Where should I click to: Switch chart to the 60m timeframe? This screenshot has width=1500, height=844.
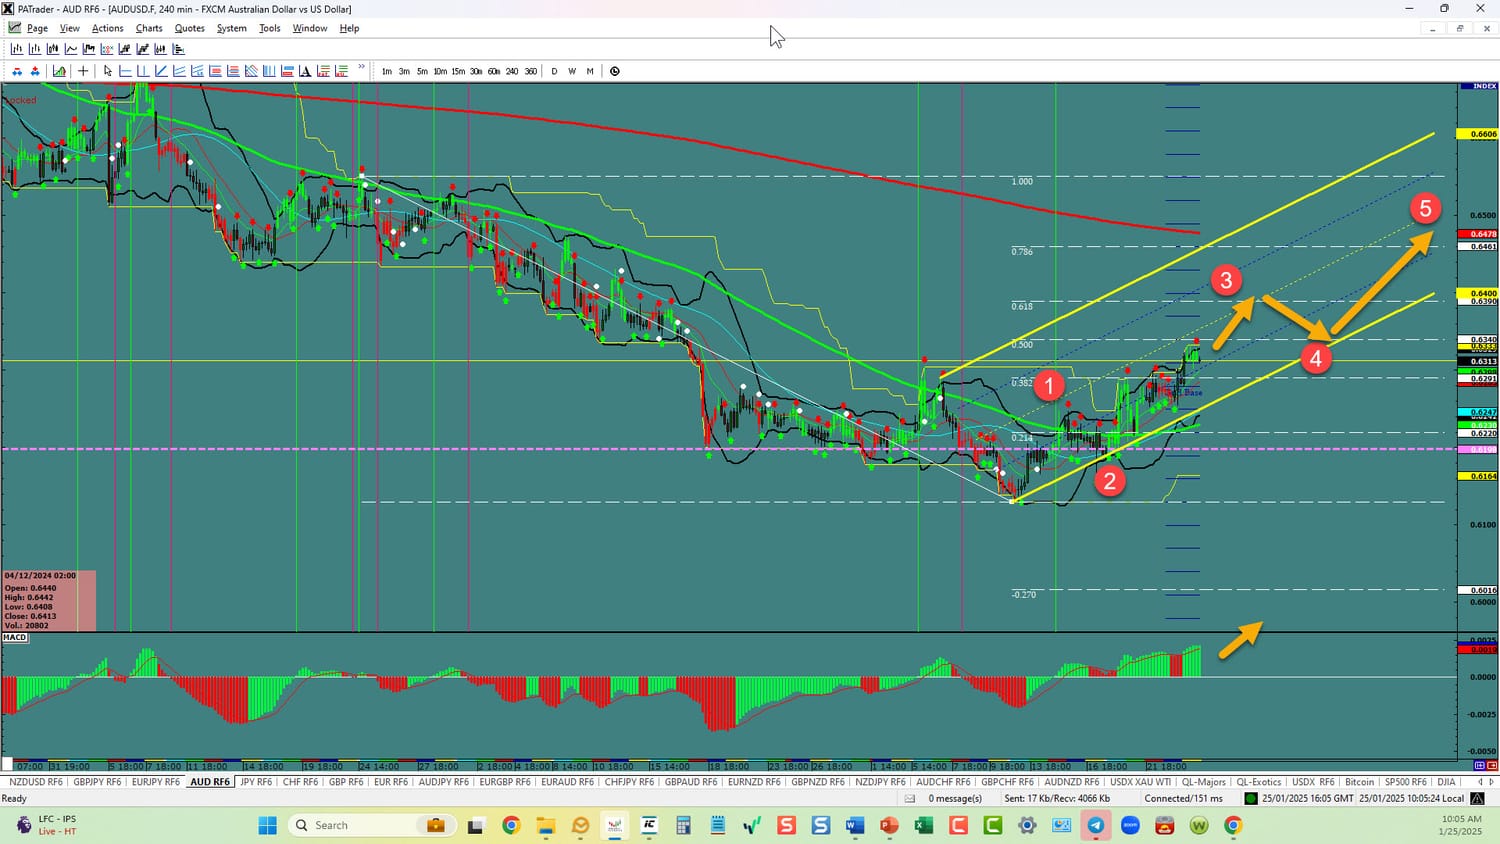(494, 71)
